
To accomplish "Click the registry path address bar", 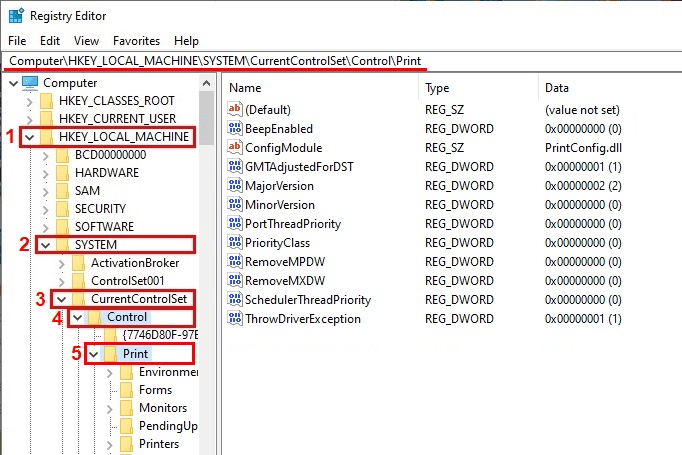I will click(341, 61).
